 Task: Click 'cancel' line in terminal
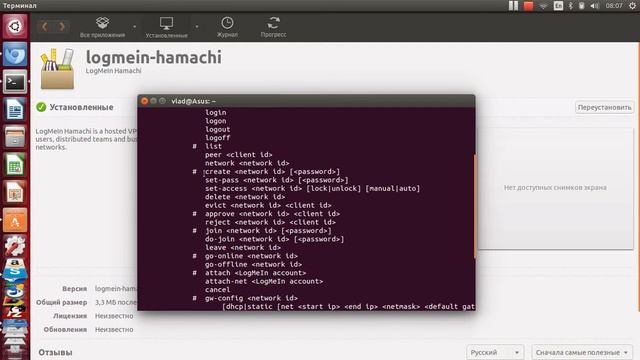[218, 290]
